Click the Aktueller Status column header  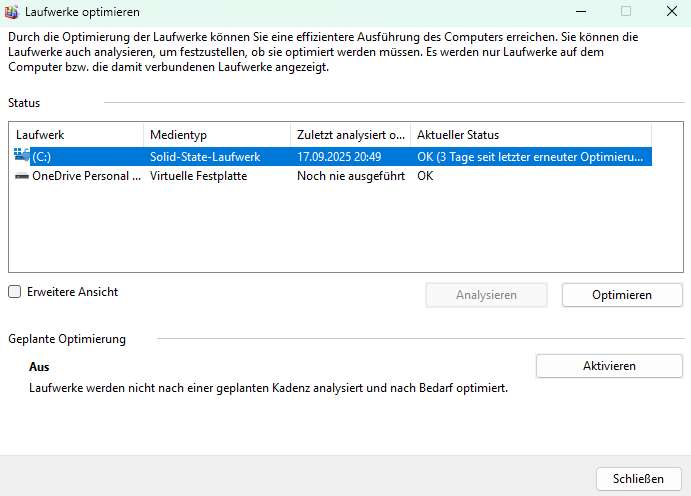(x=530, y=135)
